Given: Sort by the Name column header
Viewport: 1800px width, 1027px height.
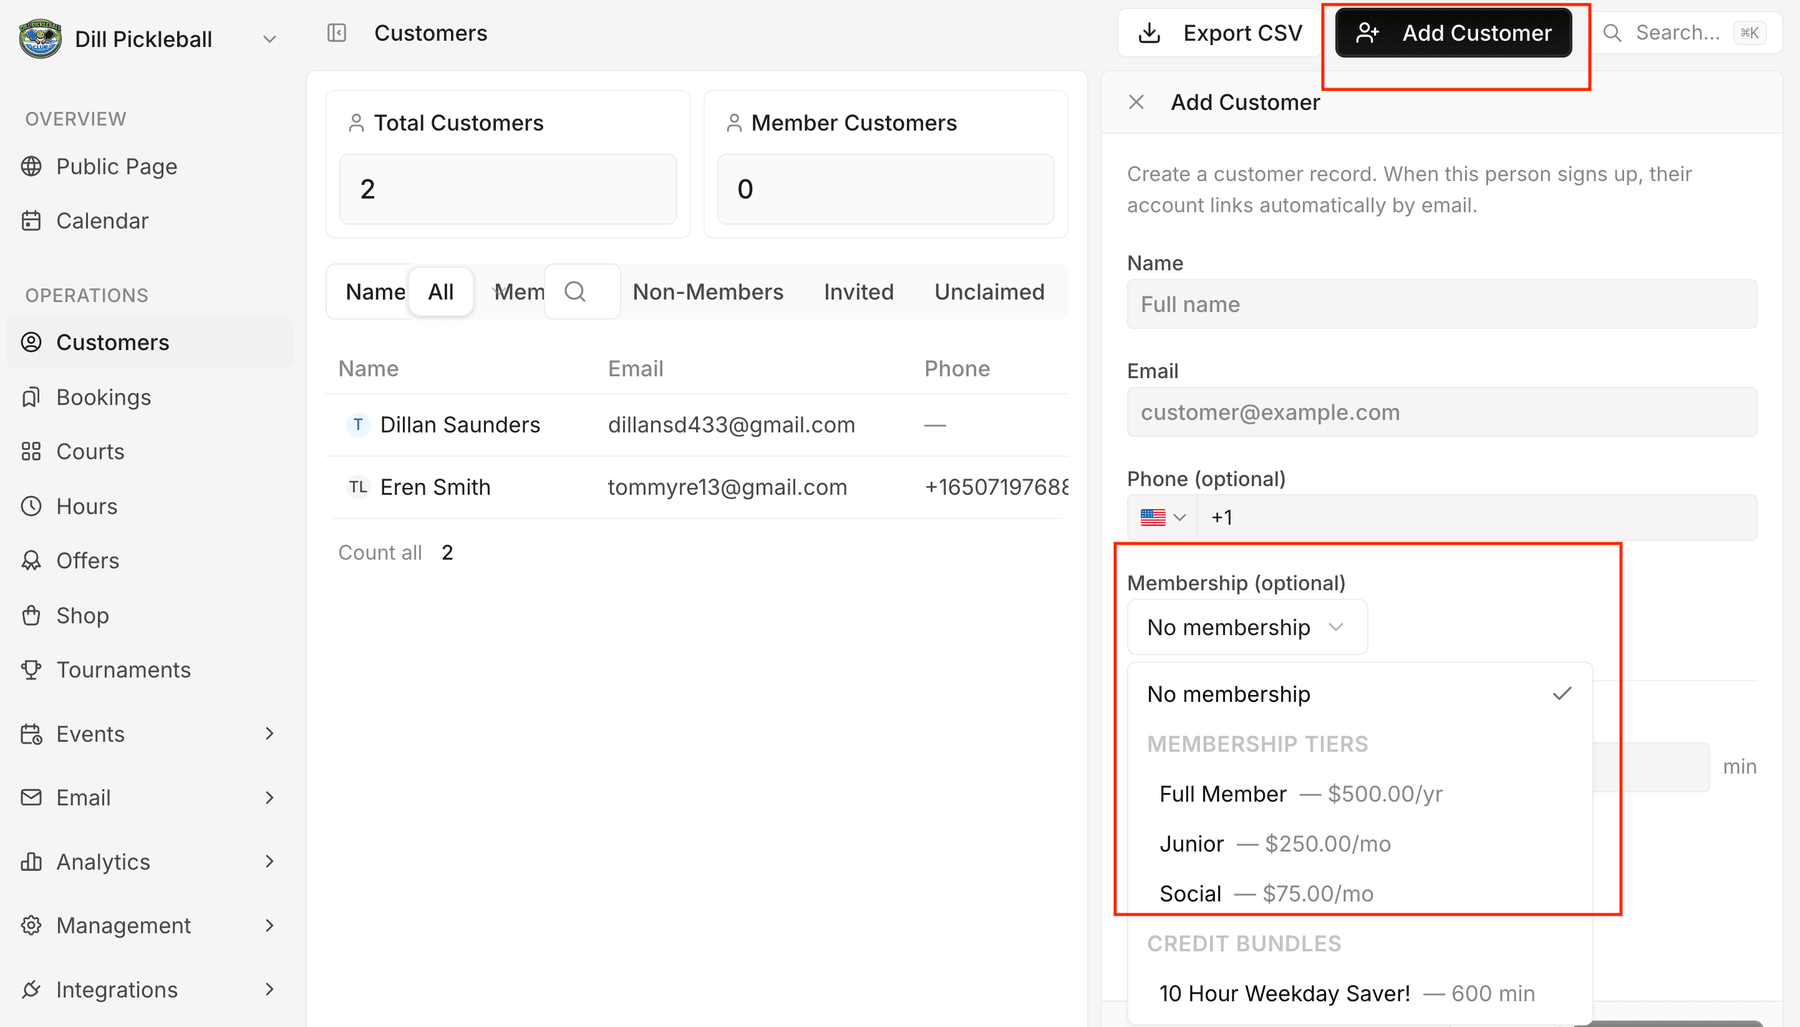Looking at the screenshot, I should click(x=368, y=369).
